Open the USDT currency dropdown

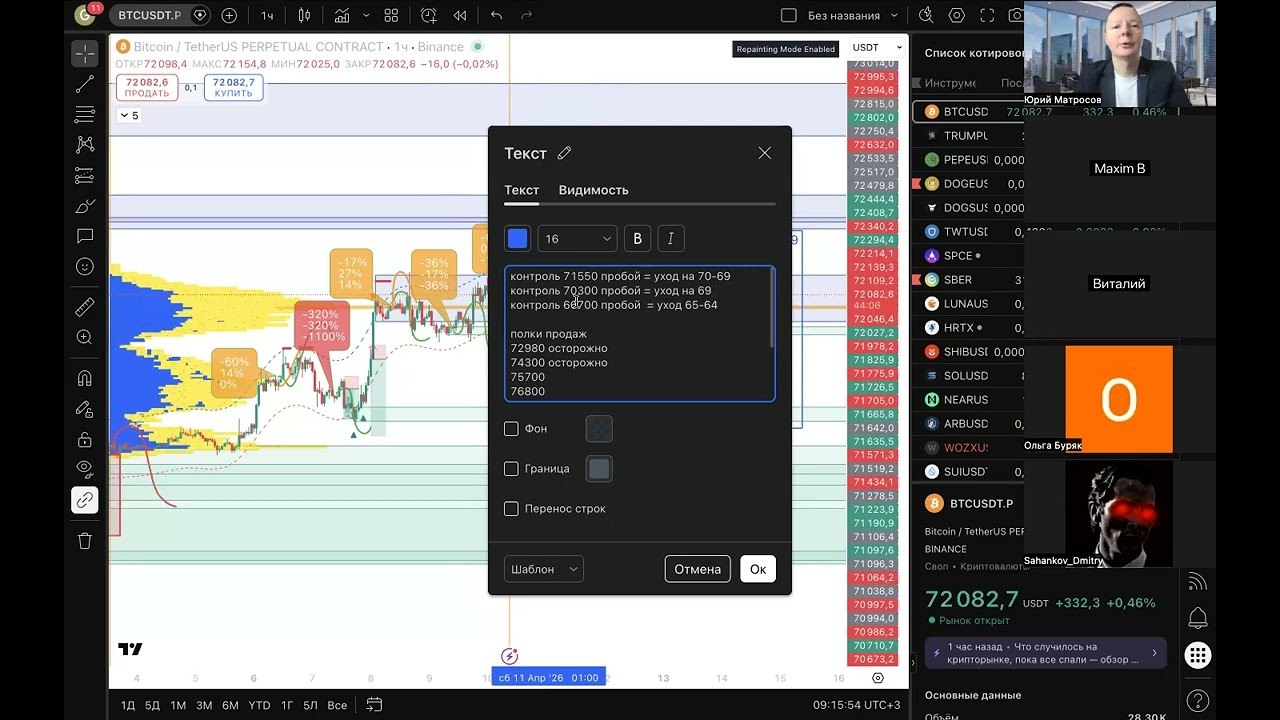pyautogui.click(x=877, y=47)
